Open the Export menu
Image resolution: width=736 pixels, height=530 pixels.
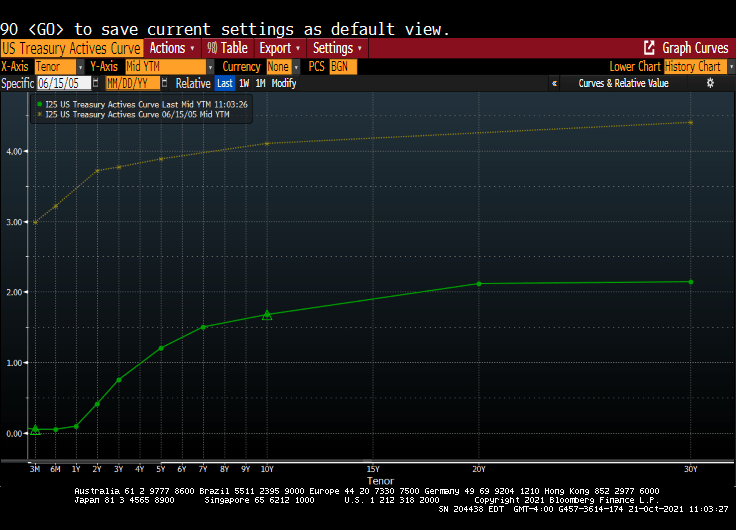tap(279, 48)
